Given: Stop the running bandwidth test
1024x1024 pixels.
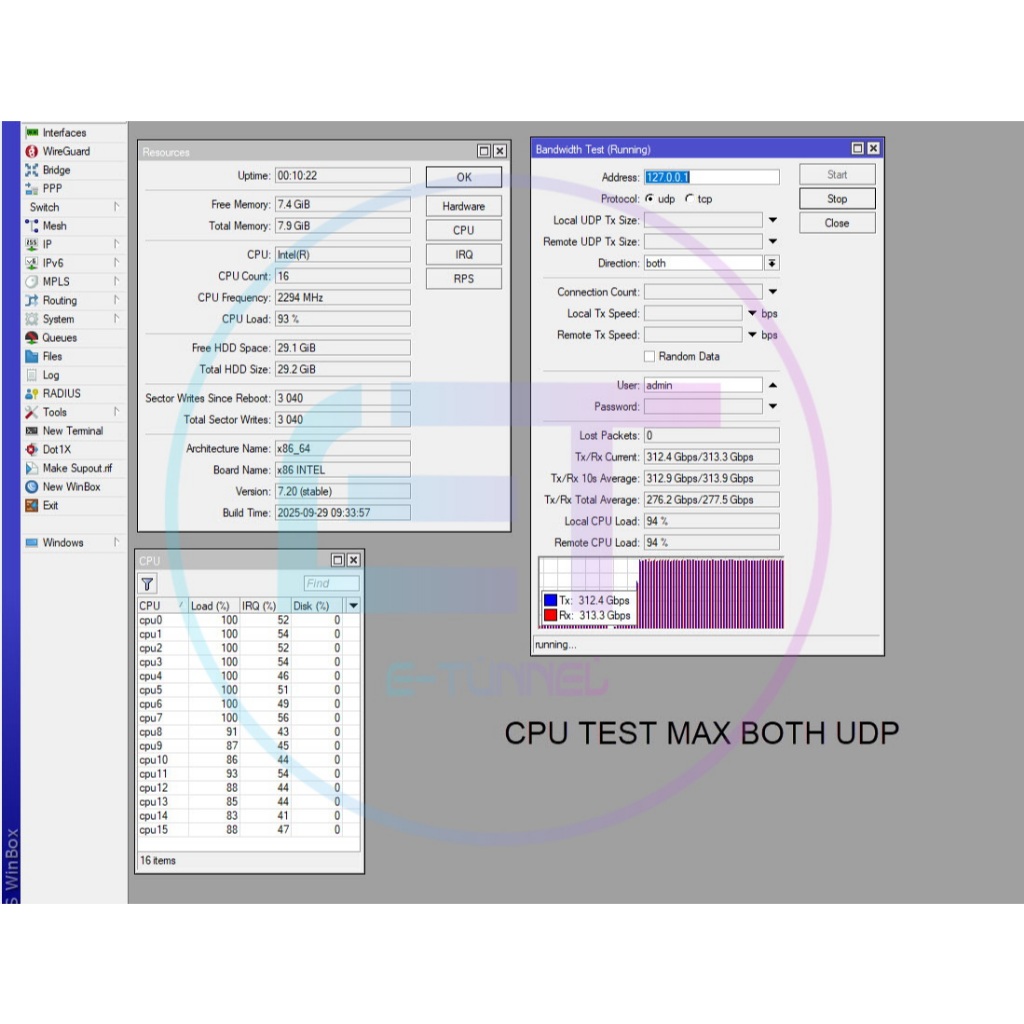Looking at the screenshot, I should click(836, 199).
